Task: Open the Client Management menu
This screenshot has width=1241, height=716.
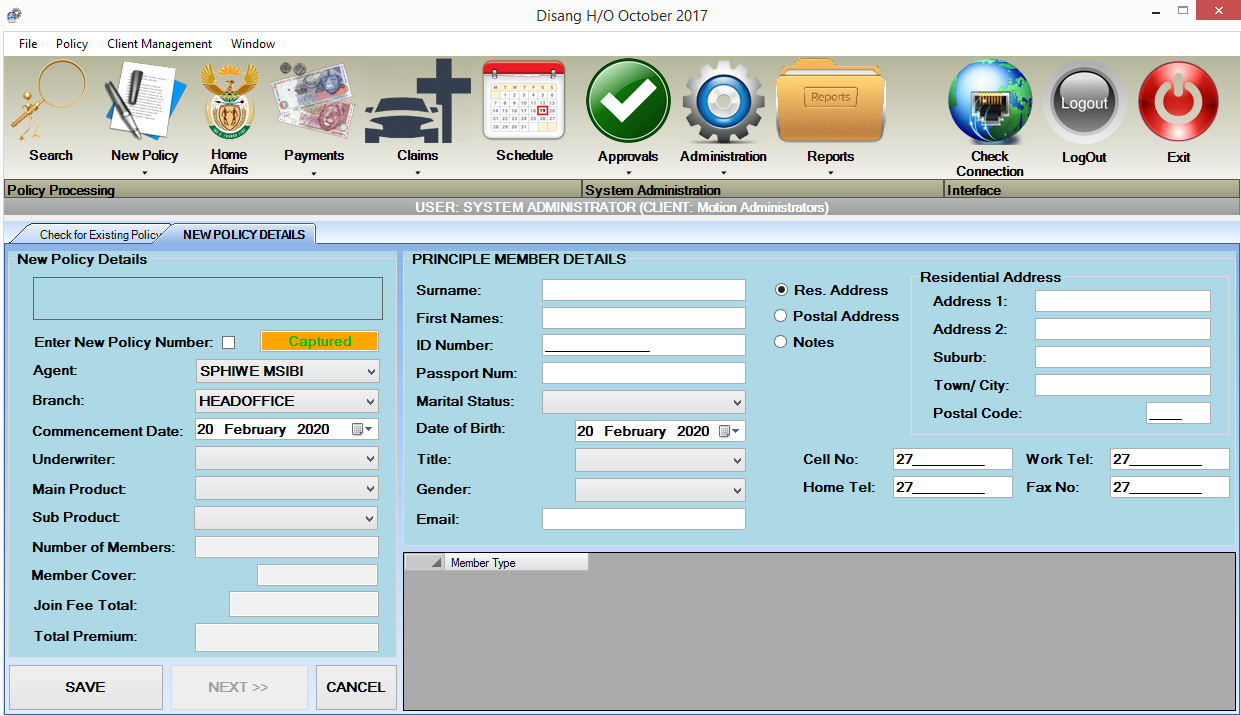Action: tap(159, 44)
